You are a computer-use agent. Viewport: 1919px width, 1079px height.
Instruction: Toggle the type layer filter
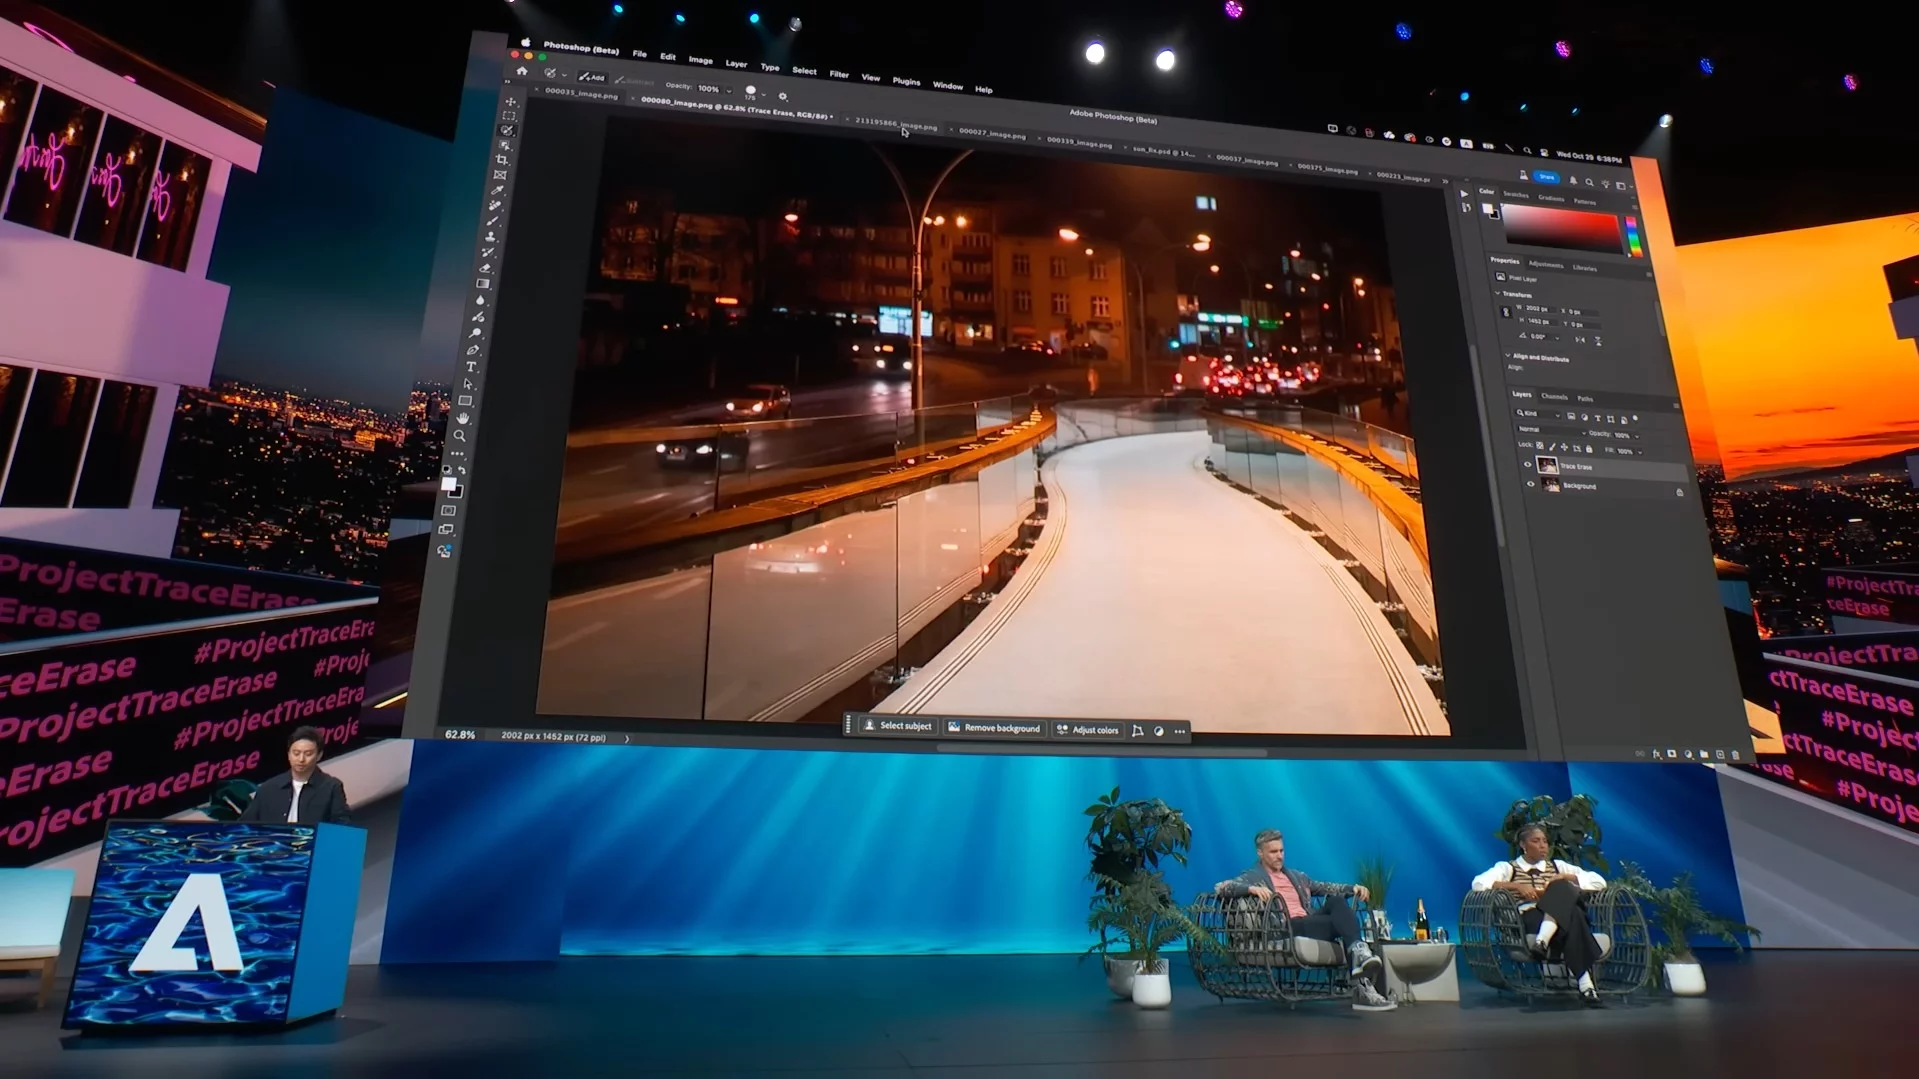click(x=1597, y=419)
